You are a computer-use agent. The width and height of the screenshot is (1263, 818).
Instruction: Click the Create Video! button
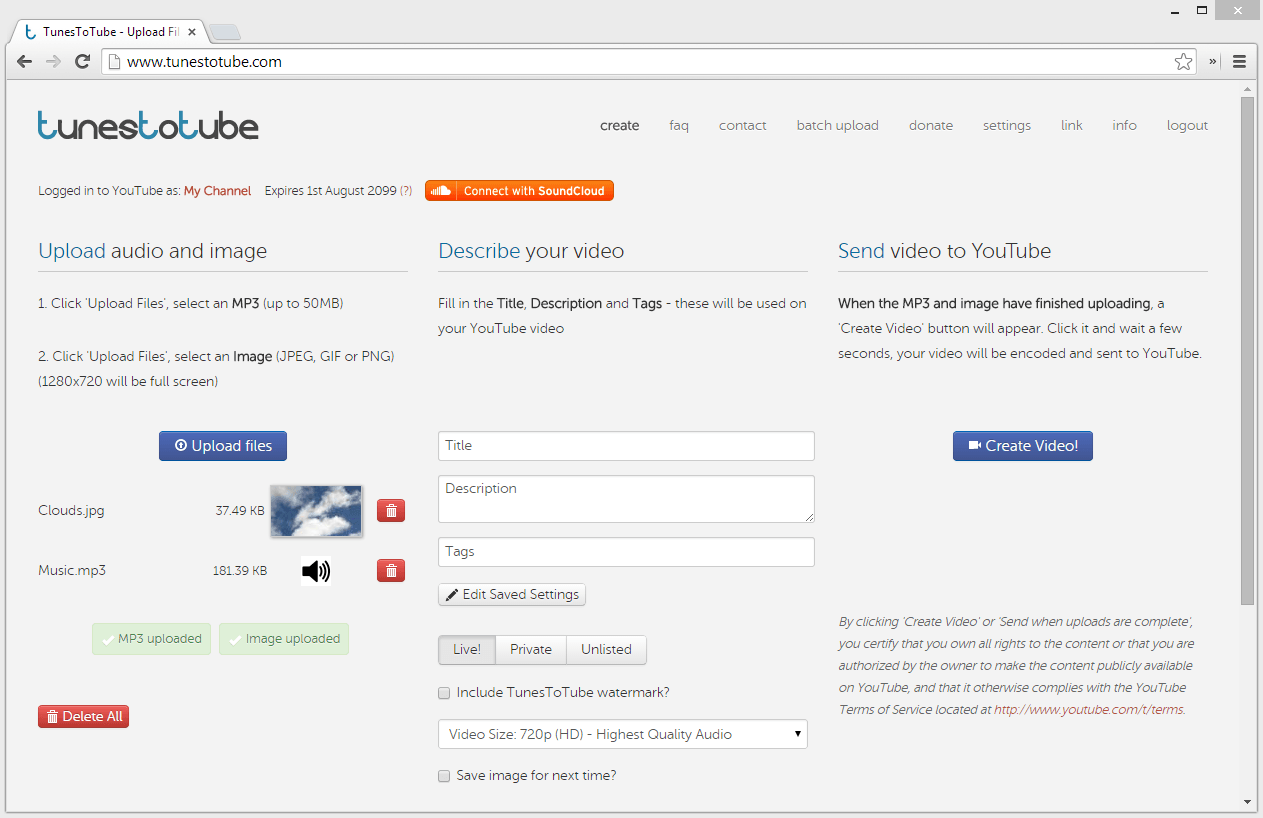1023,446
